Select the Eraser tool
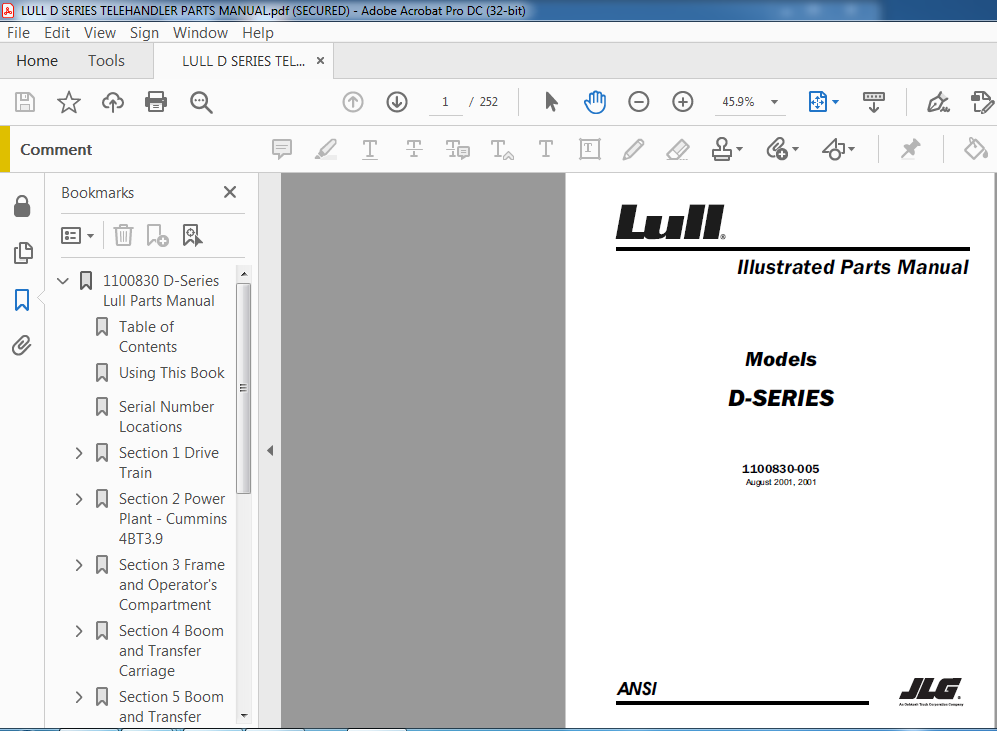This screenshot has width=997, height=731. [x=677, y=149]
